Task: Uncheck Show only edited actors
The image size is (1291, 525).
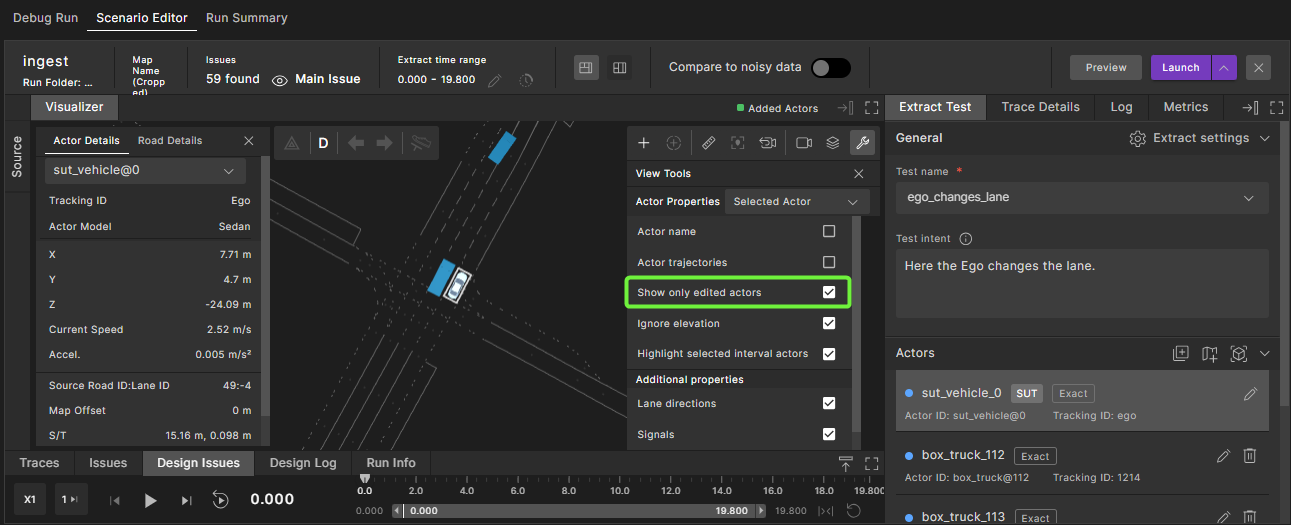Action: click(829, 292)
